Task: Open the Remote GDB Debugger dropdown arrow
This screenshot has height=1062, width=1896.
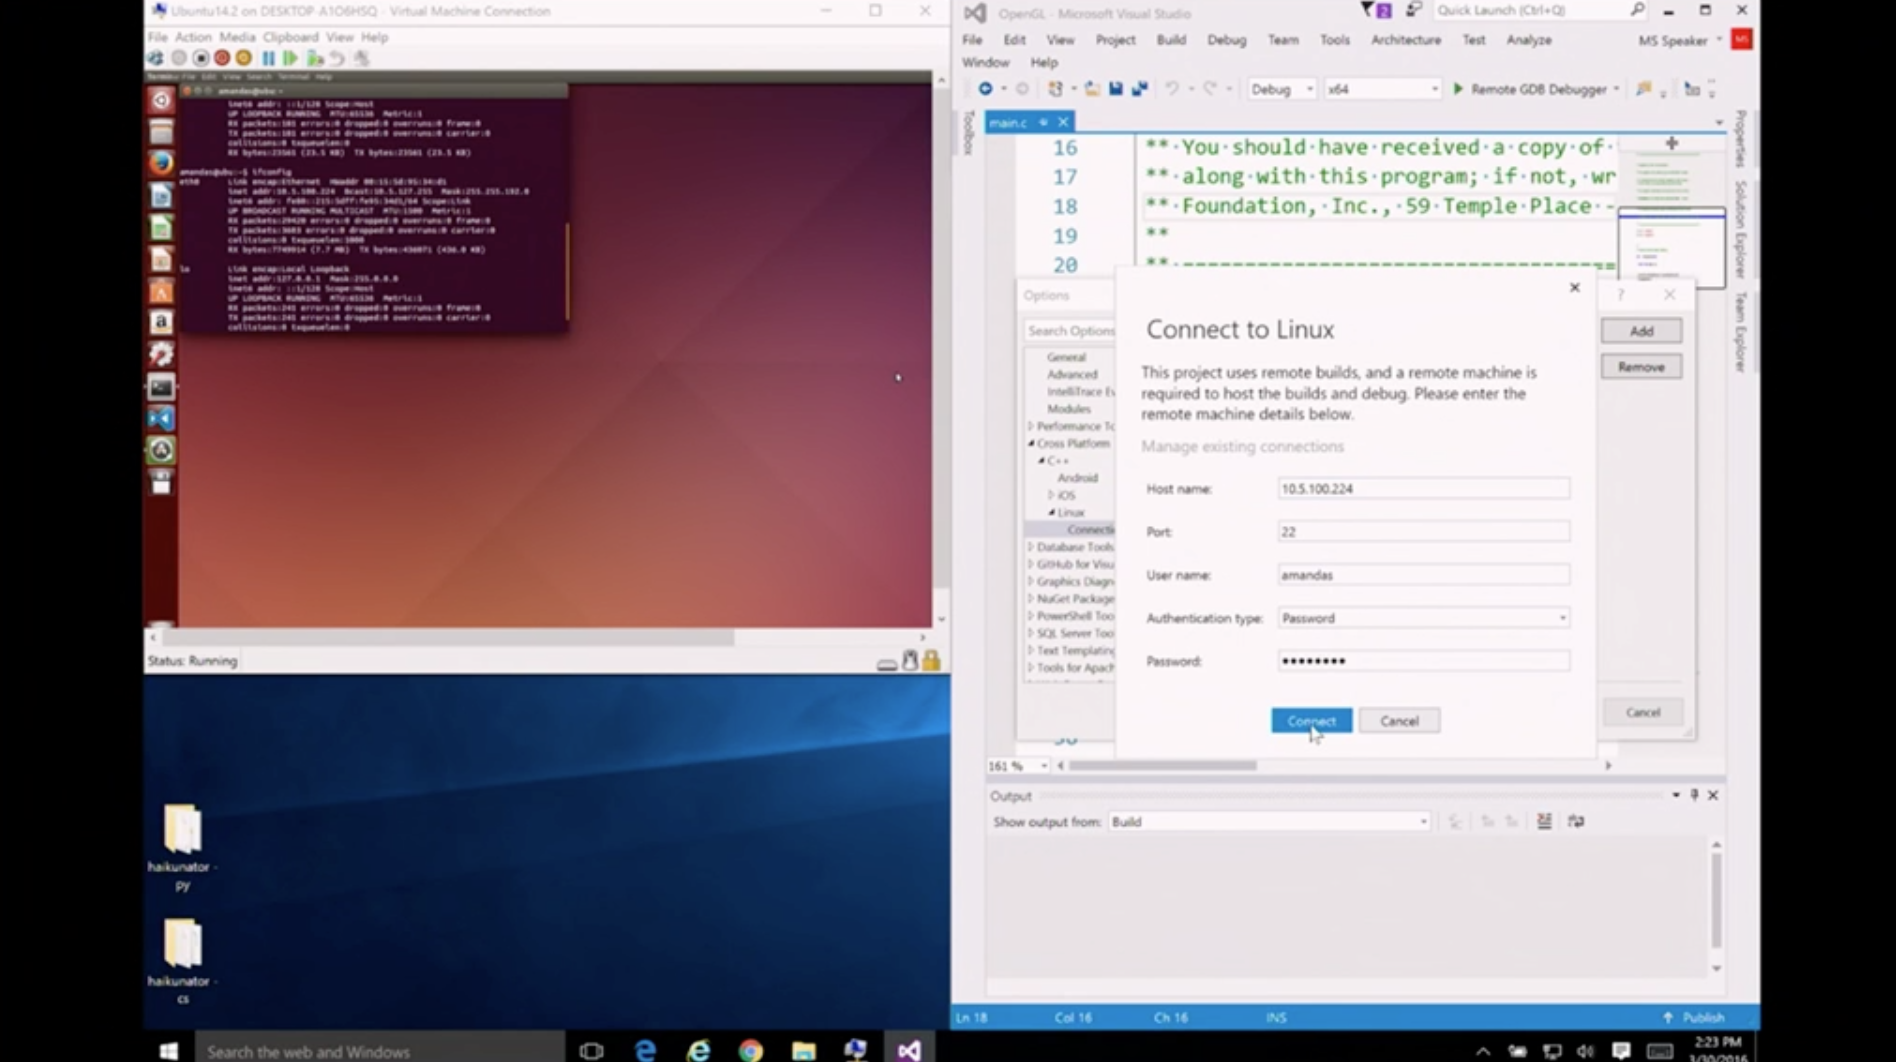Action: pyautogui.click(x=1616, y=89)
